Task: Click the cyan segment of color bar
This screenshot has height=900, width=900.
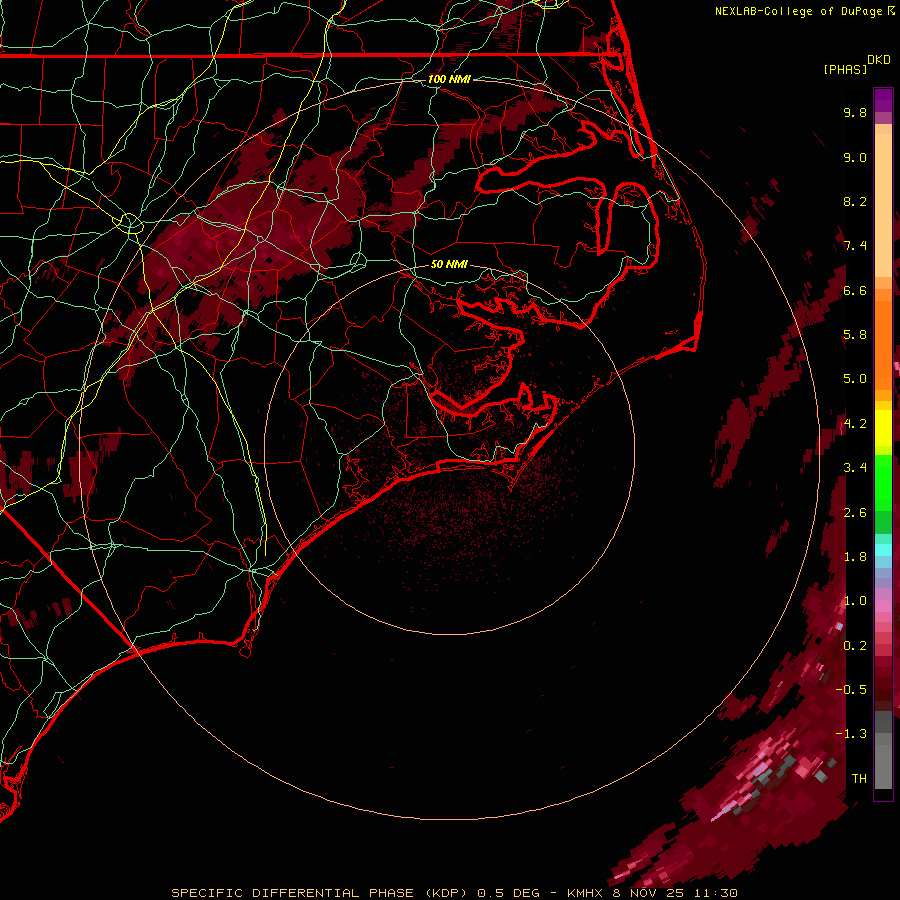Action: tap(883, 550)
